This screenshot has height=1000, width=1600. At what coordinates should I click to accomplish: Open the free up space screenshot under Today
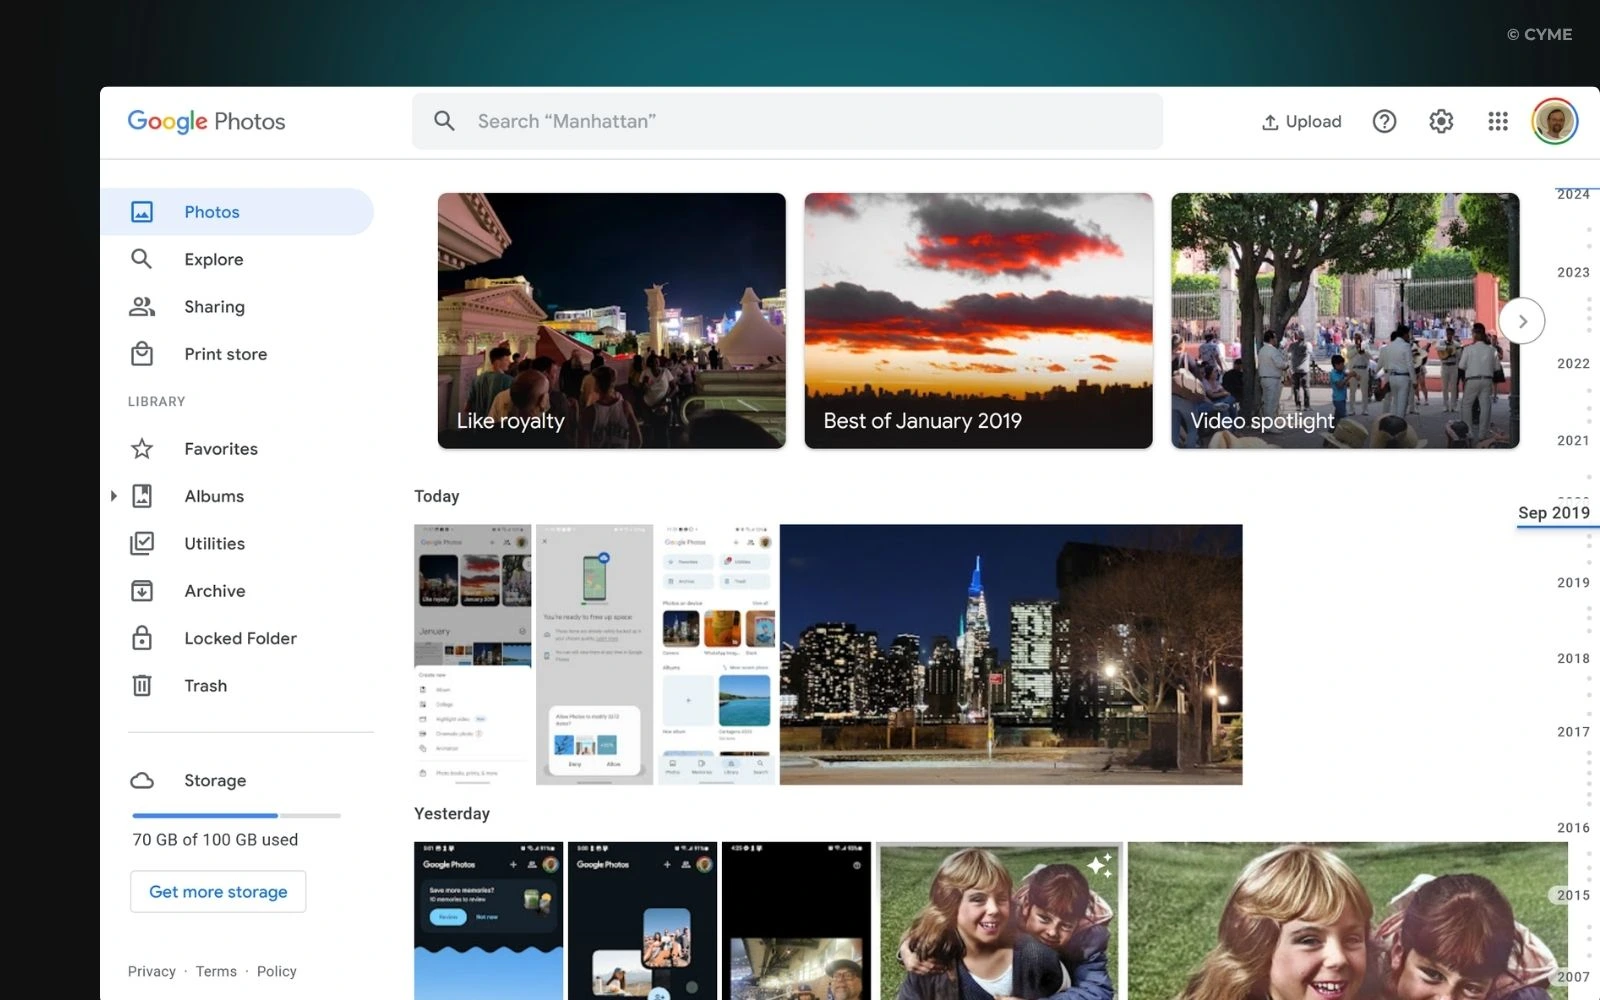(594, 655)
